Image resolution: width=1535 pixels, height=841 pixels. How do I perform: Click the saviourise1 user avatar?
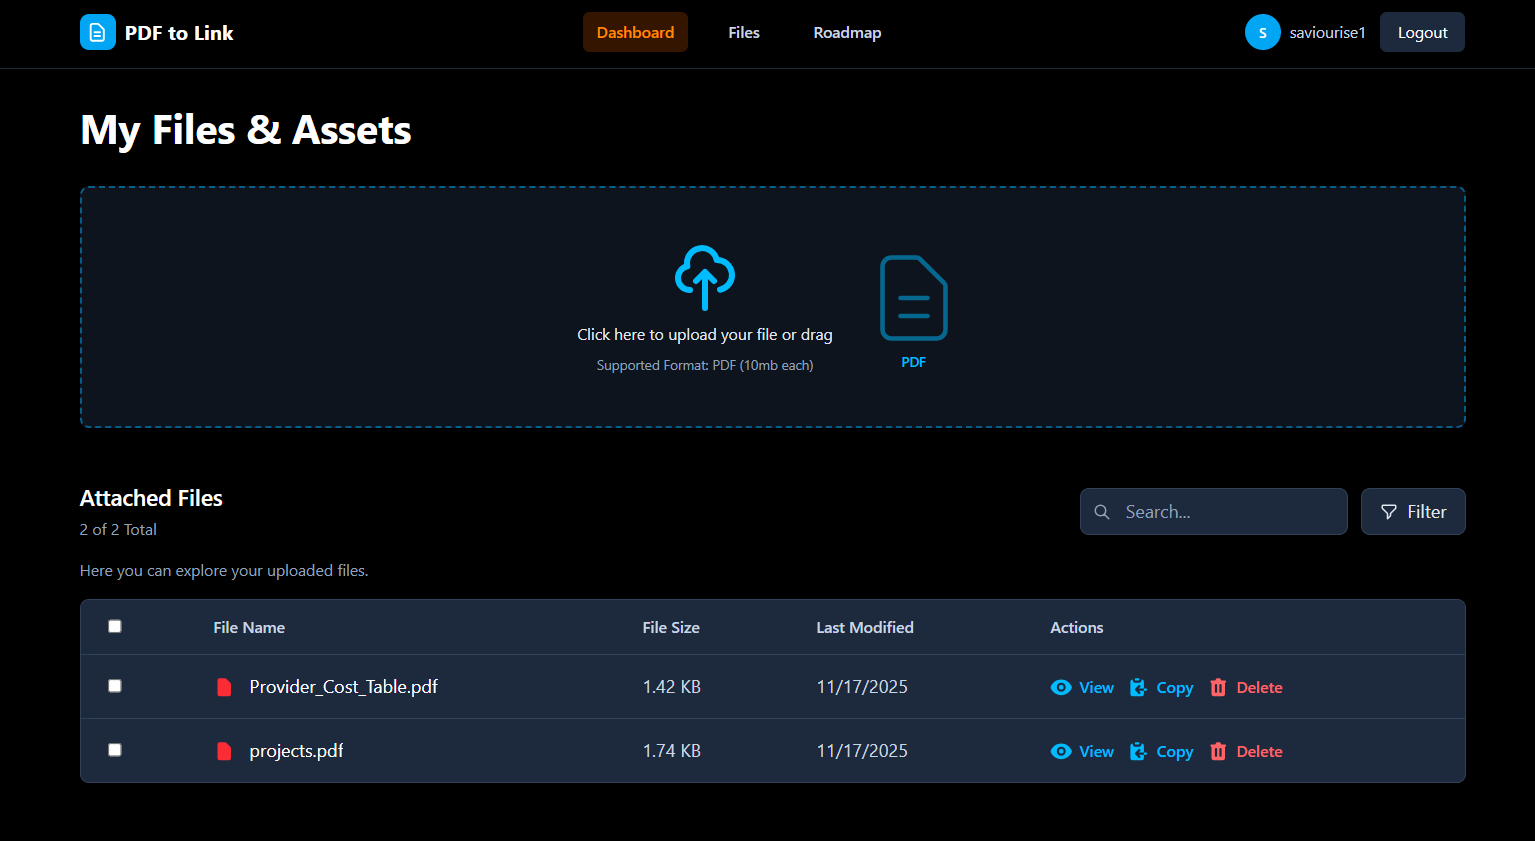(1262, 33)
